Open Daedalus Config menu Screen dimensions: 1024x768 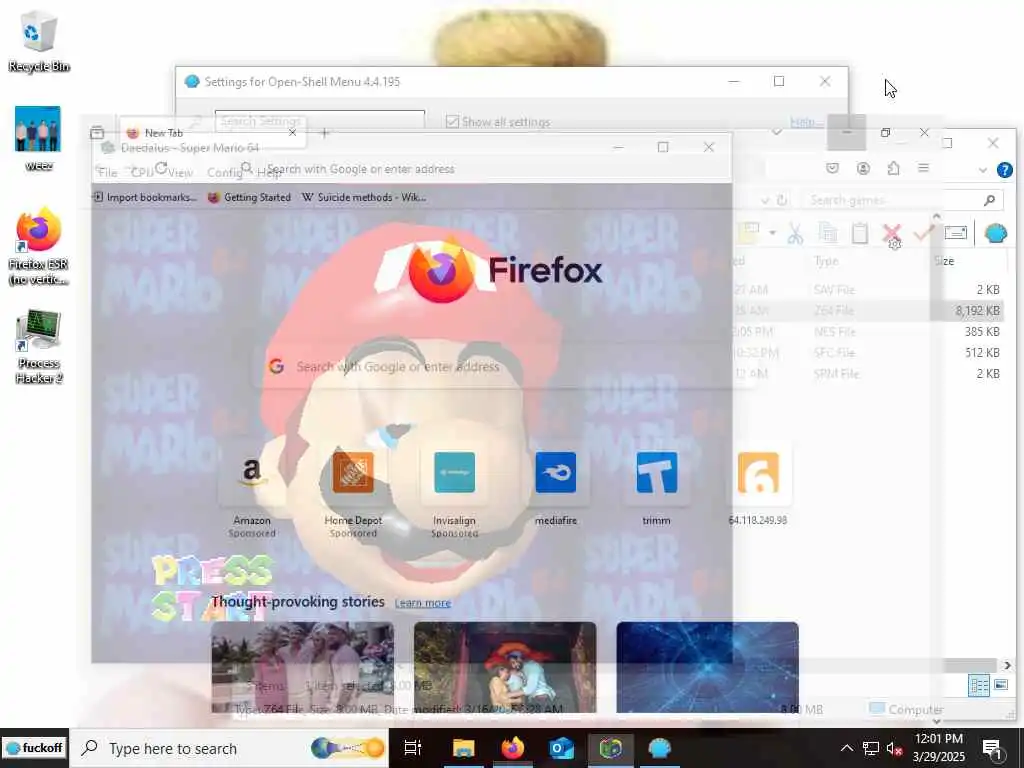(x=224, y=172)
